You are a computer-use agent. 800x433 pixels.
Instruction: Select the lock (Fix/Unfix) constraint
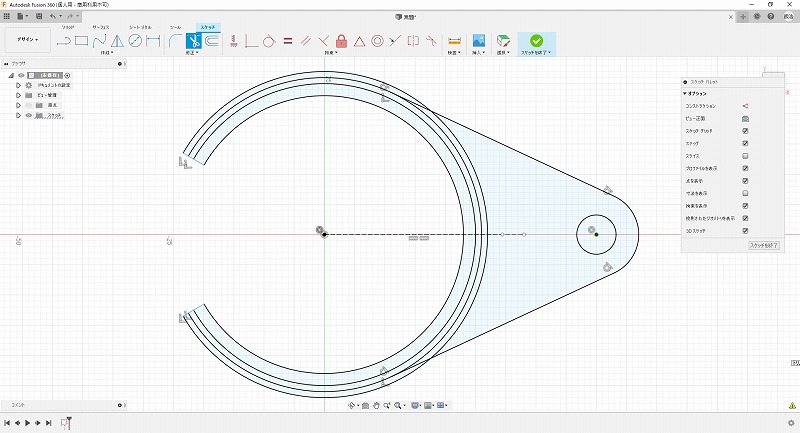click(x=341, y=41)
